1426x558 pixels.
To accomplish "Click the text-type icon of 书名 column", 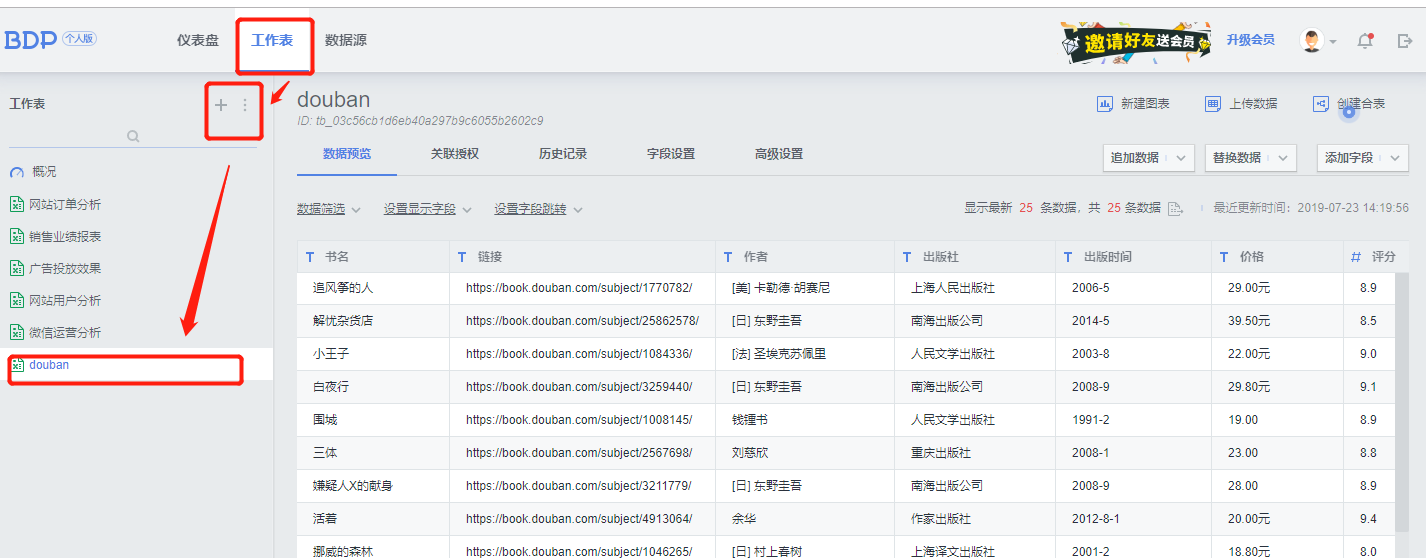I will 310,257.
